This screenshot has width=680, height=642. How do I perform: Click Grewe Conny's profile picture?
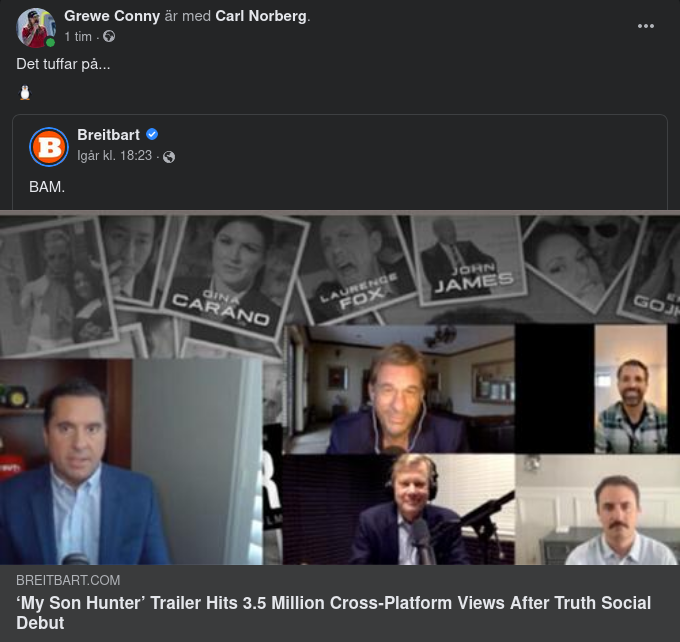tap(36, 28)
